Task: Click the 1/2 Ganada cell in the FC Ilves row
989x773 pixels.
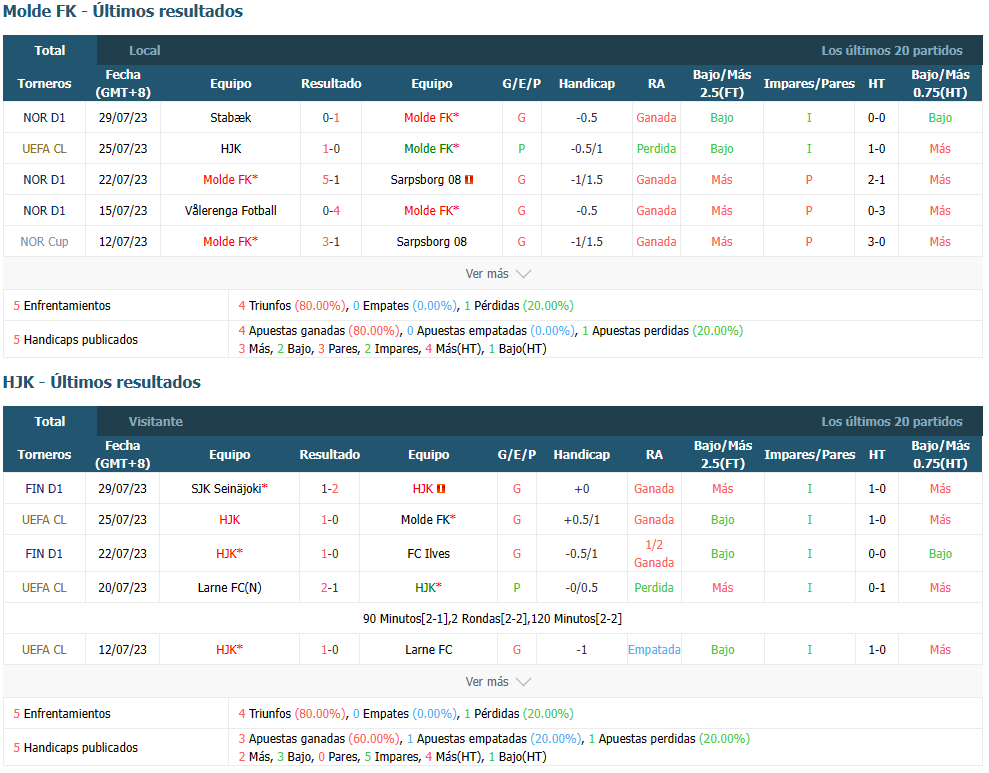Action: [654, 554]
